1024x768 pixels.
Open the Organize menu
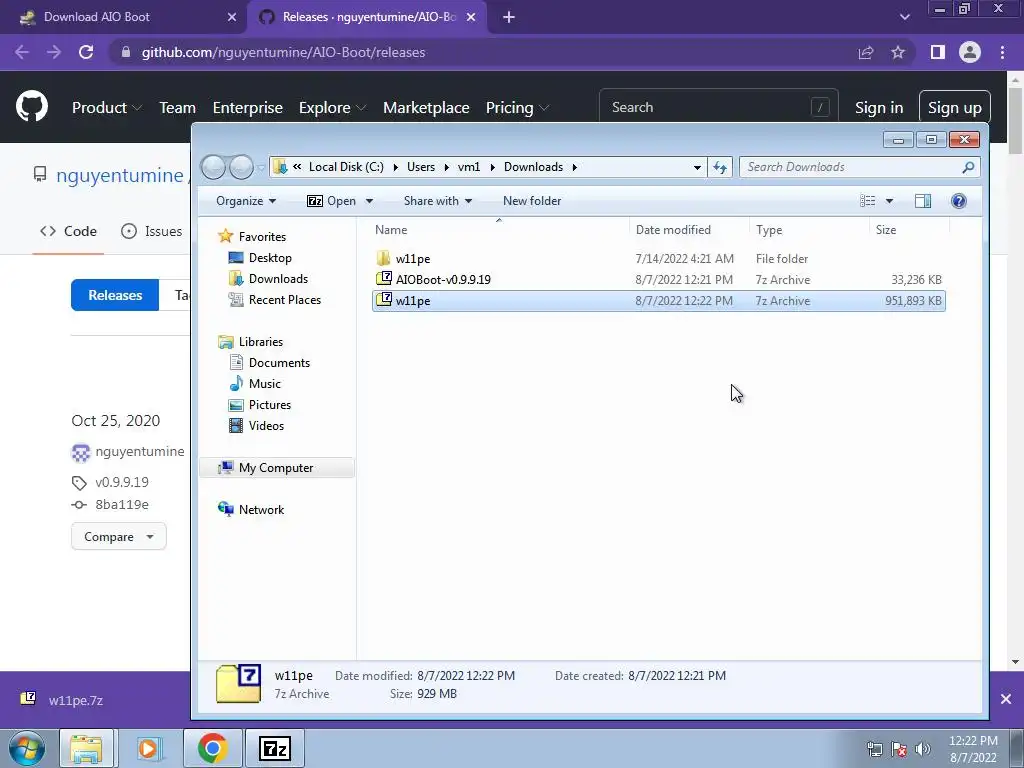246,200
